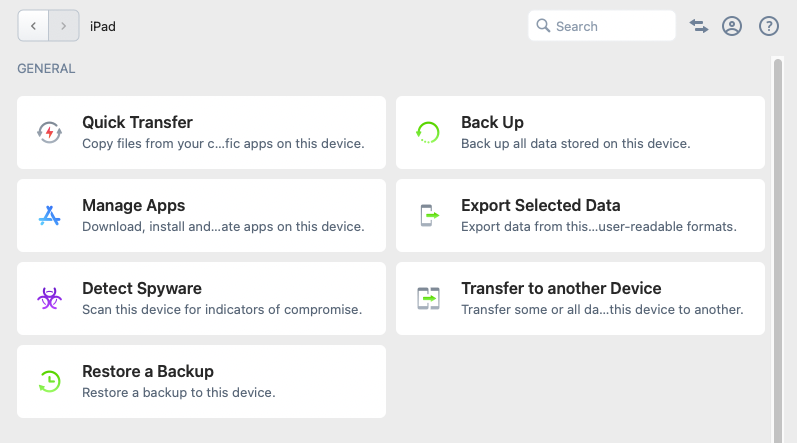Viewport: 797px width, 443px height.
Task: Open the Quick Transfer title
Action: tap(137, 122)
